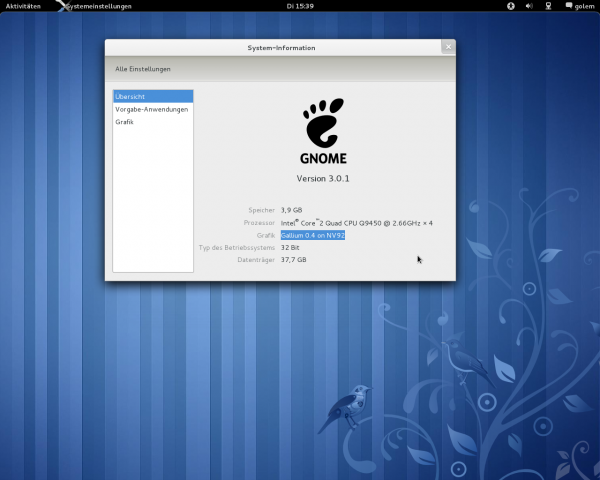Click the Version 3.0.1 text
Screen dimensions: 600x480
pyautogui.click(x=323, y=178)
